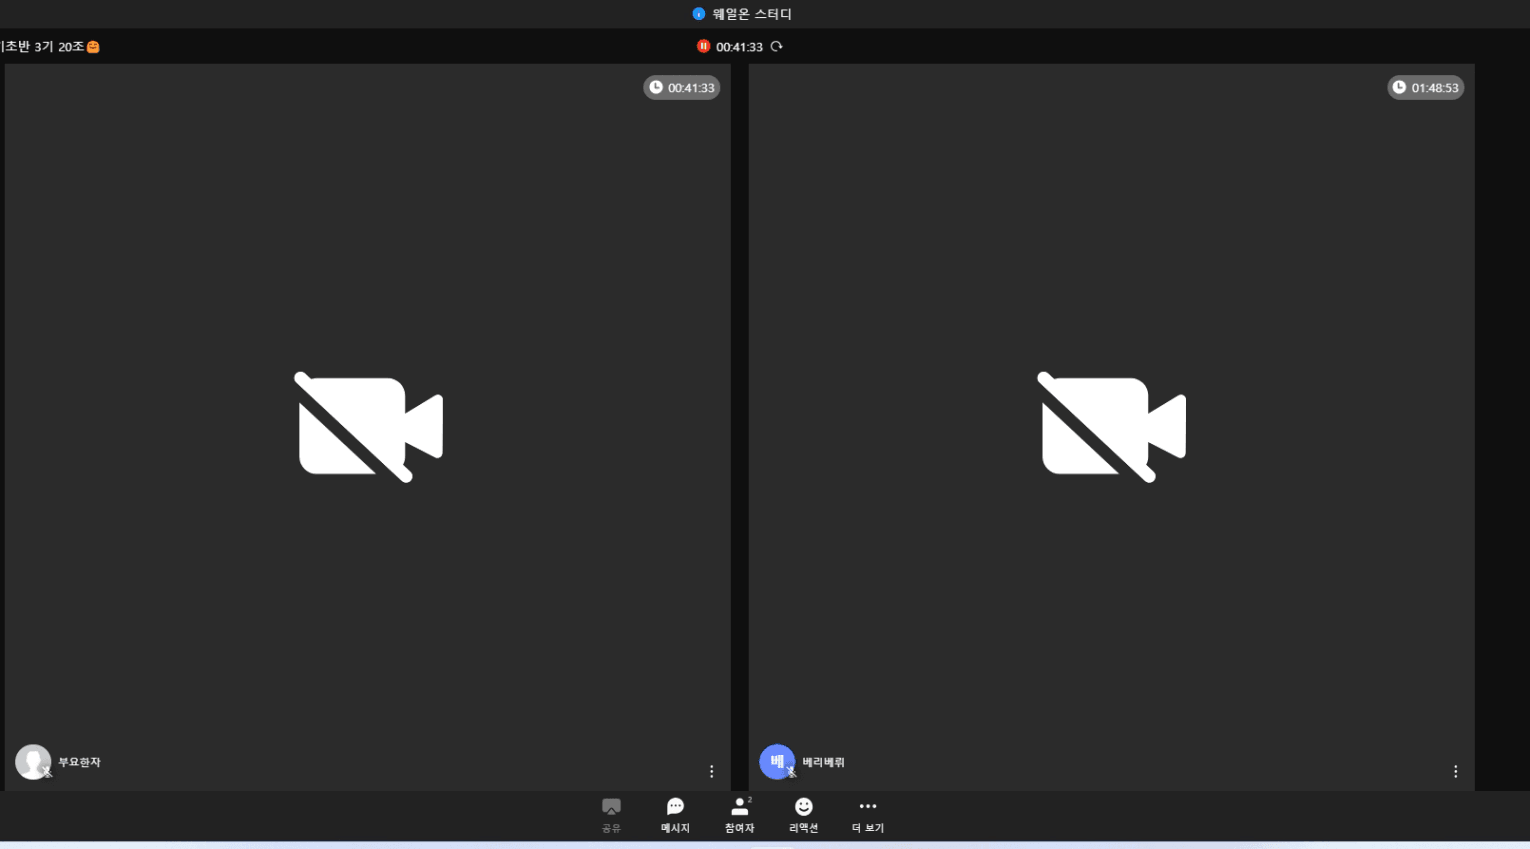Viewport: 1530px width, 849px height.
Task: Click the 웨일온 스터디 meeting title
Action: (x=752, y=14)
